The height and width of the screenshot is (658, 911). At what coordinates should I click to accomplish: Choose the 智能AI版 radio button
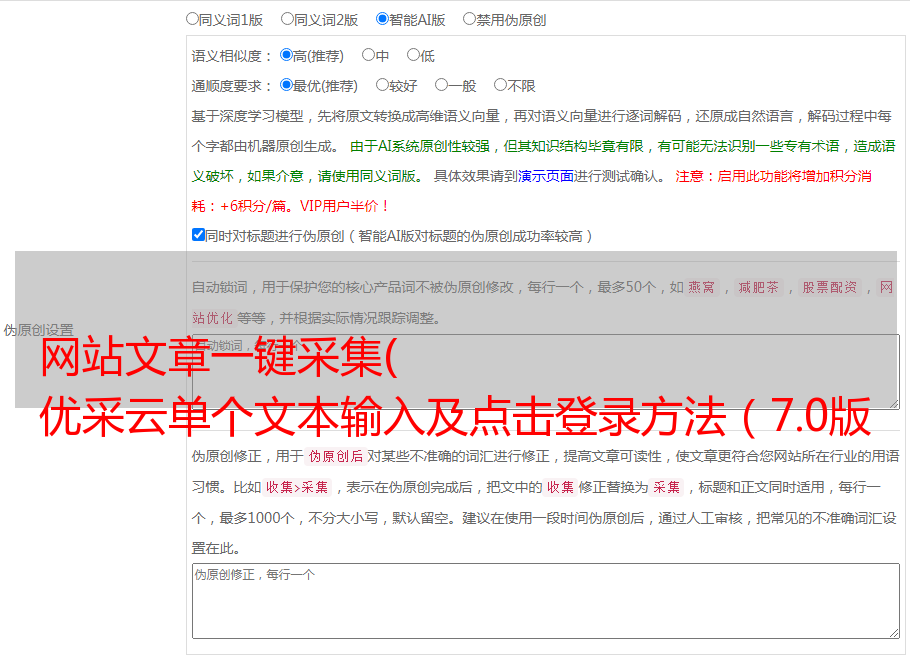382,19
